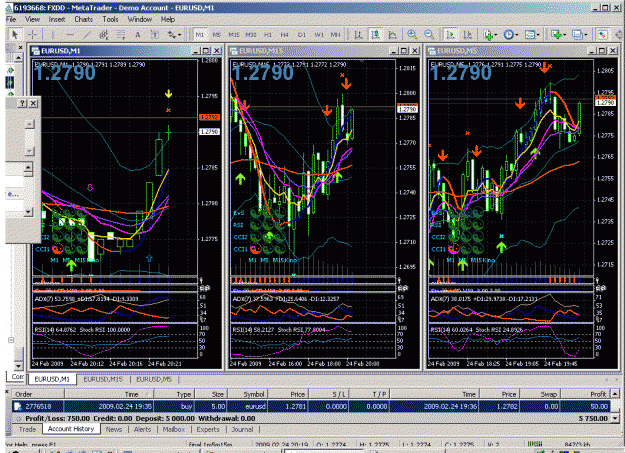Expand the periods dropdown arrow
This screenshot has height=453, width=625.
(517, 35)
